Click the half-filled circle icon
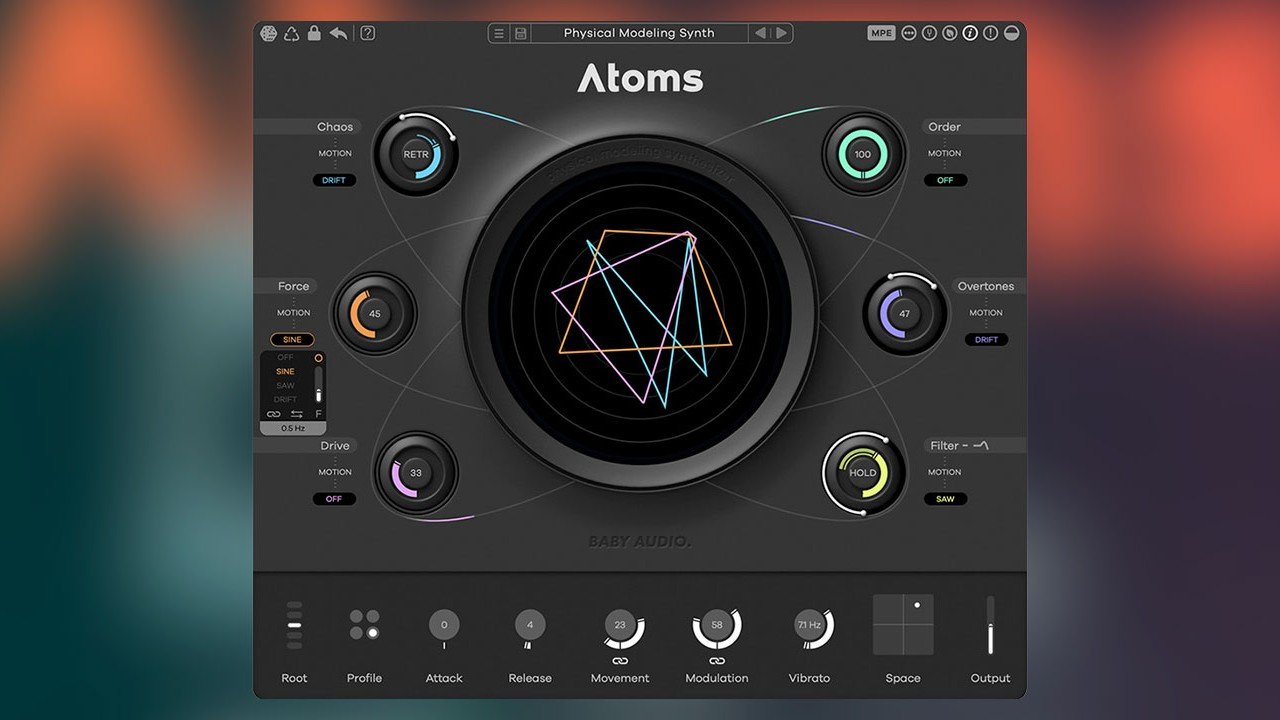This screenshot has height=720, width=1280. 1011,33
